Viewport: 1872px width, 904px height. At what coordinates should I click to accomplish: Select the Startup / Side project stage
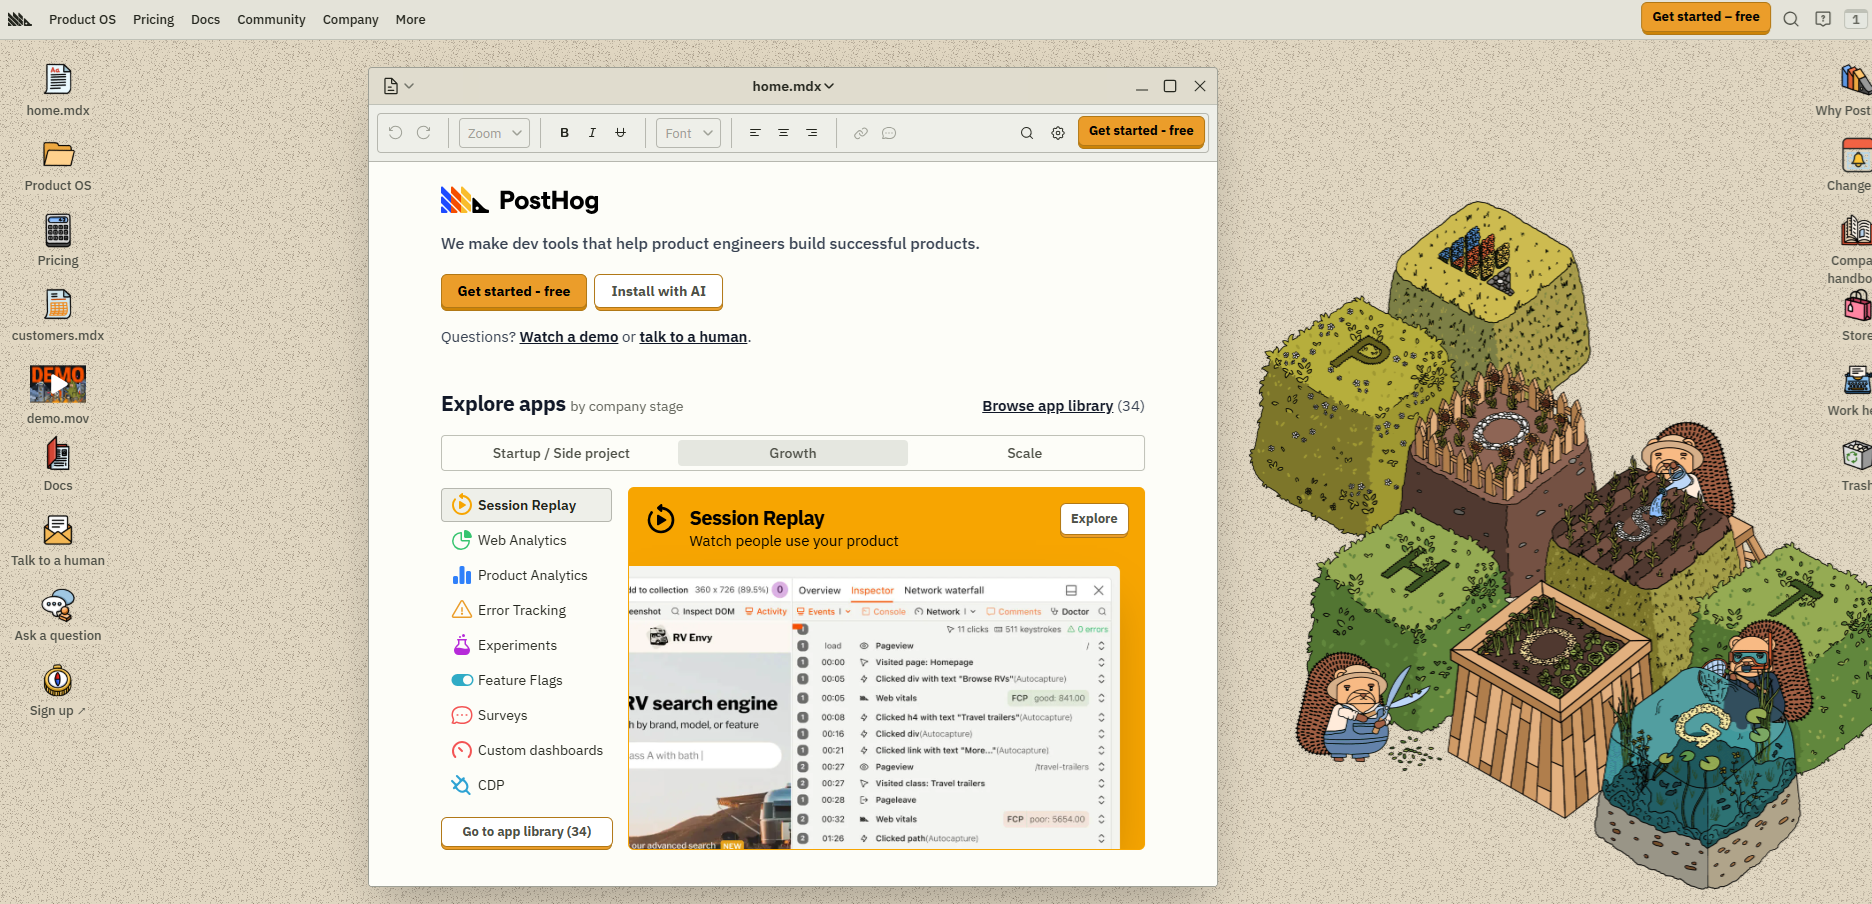pyautogui.click(x=561, y=453)
